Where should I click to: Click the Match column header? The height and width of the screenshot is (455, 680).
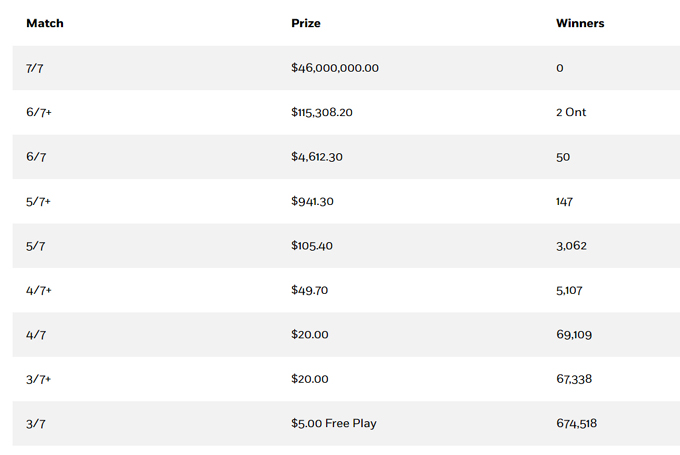(x=45, y=23)
